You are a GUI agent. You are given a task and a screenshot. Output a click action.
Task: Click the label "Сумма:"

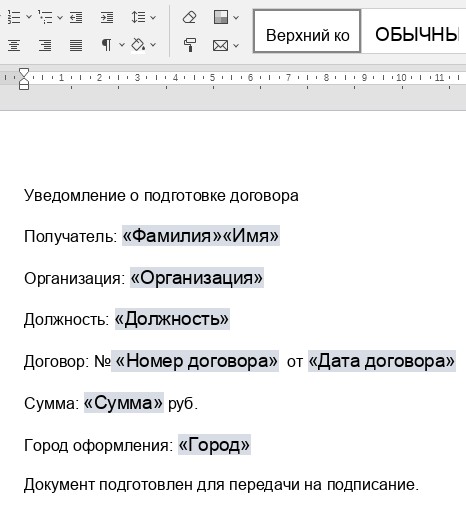pyautogui.click(x=52, y=403)
